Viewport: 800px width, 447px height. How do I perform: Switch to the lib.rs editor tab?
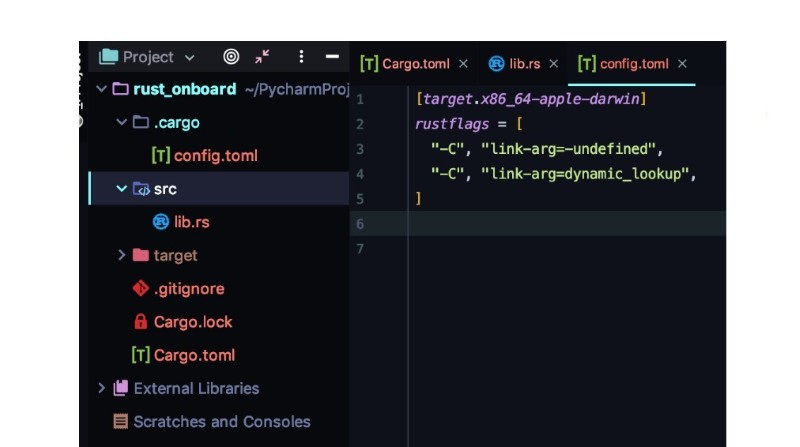(x=524, y=64)
